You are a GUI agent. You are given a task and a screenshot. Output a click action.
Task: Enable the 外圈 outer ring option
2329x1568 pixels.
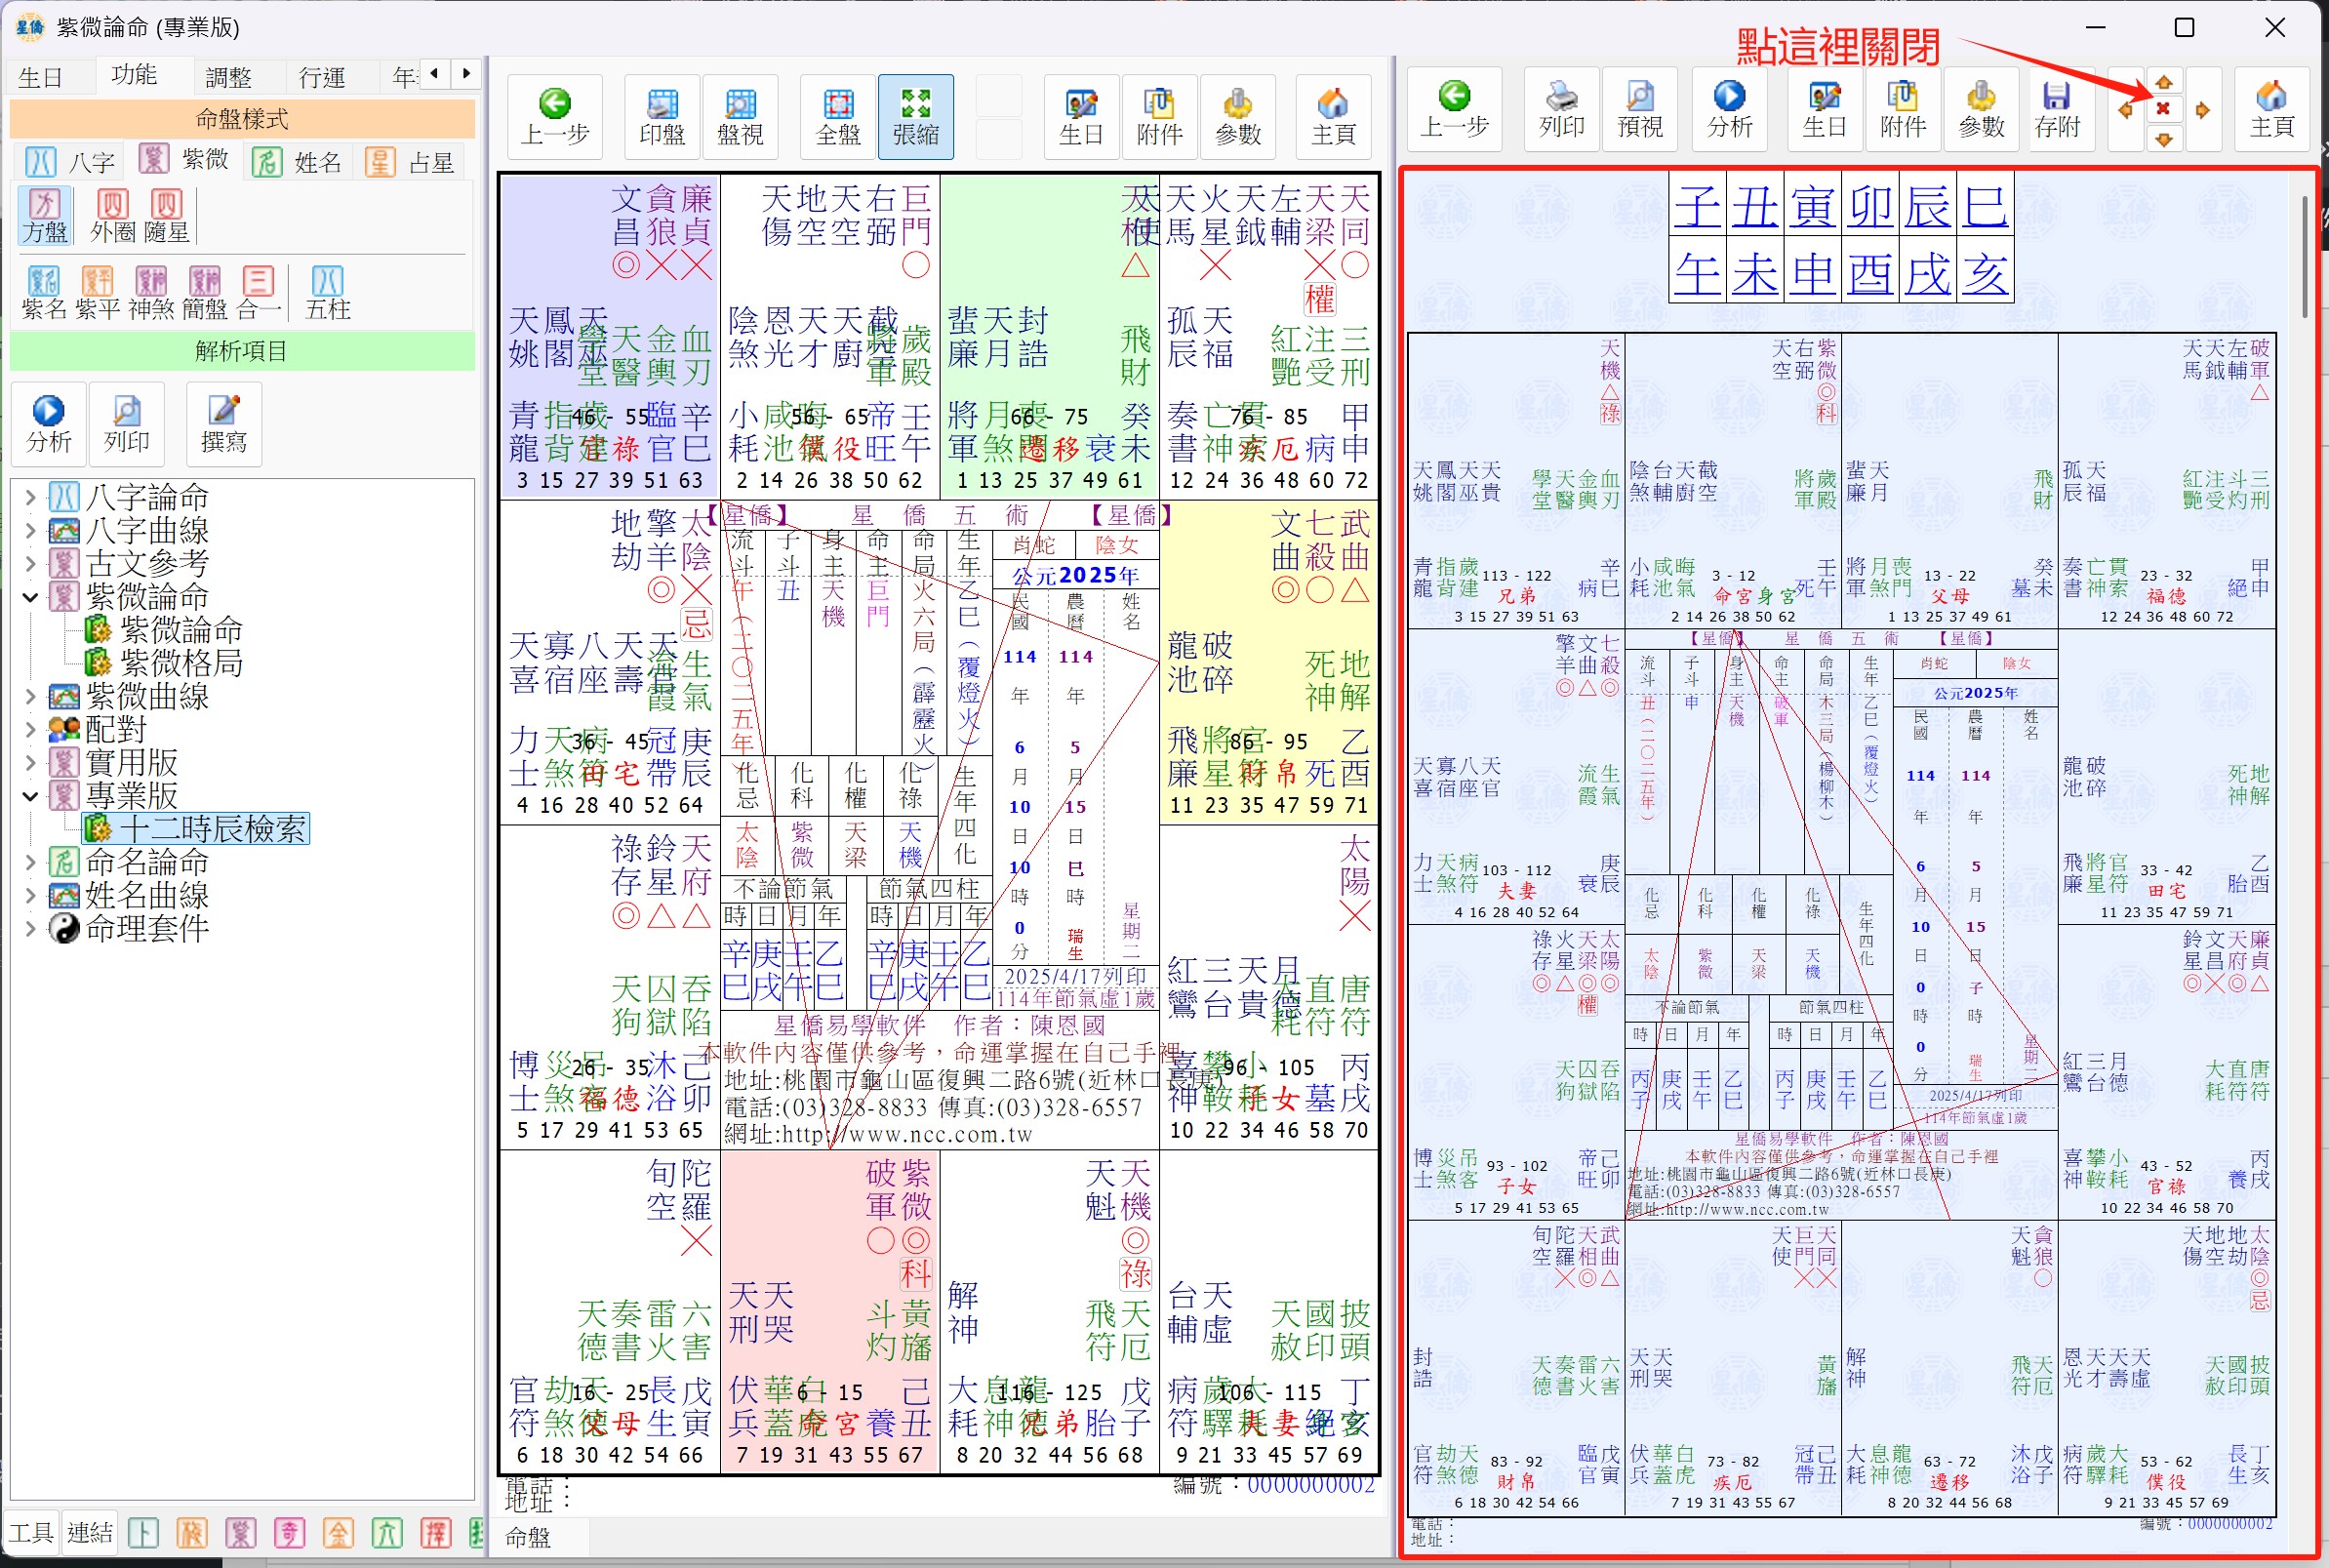tap(112, 215)
